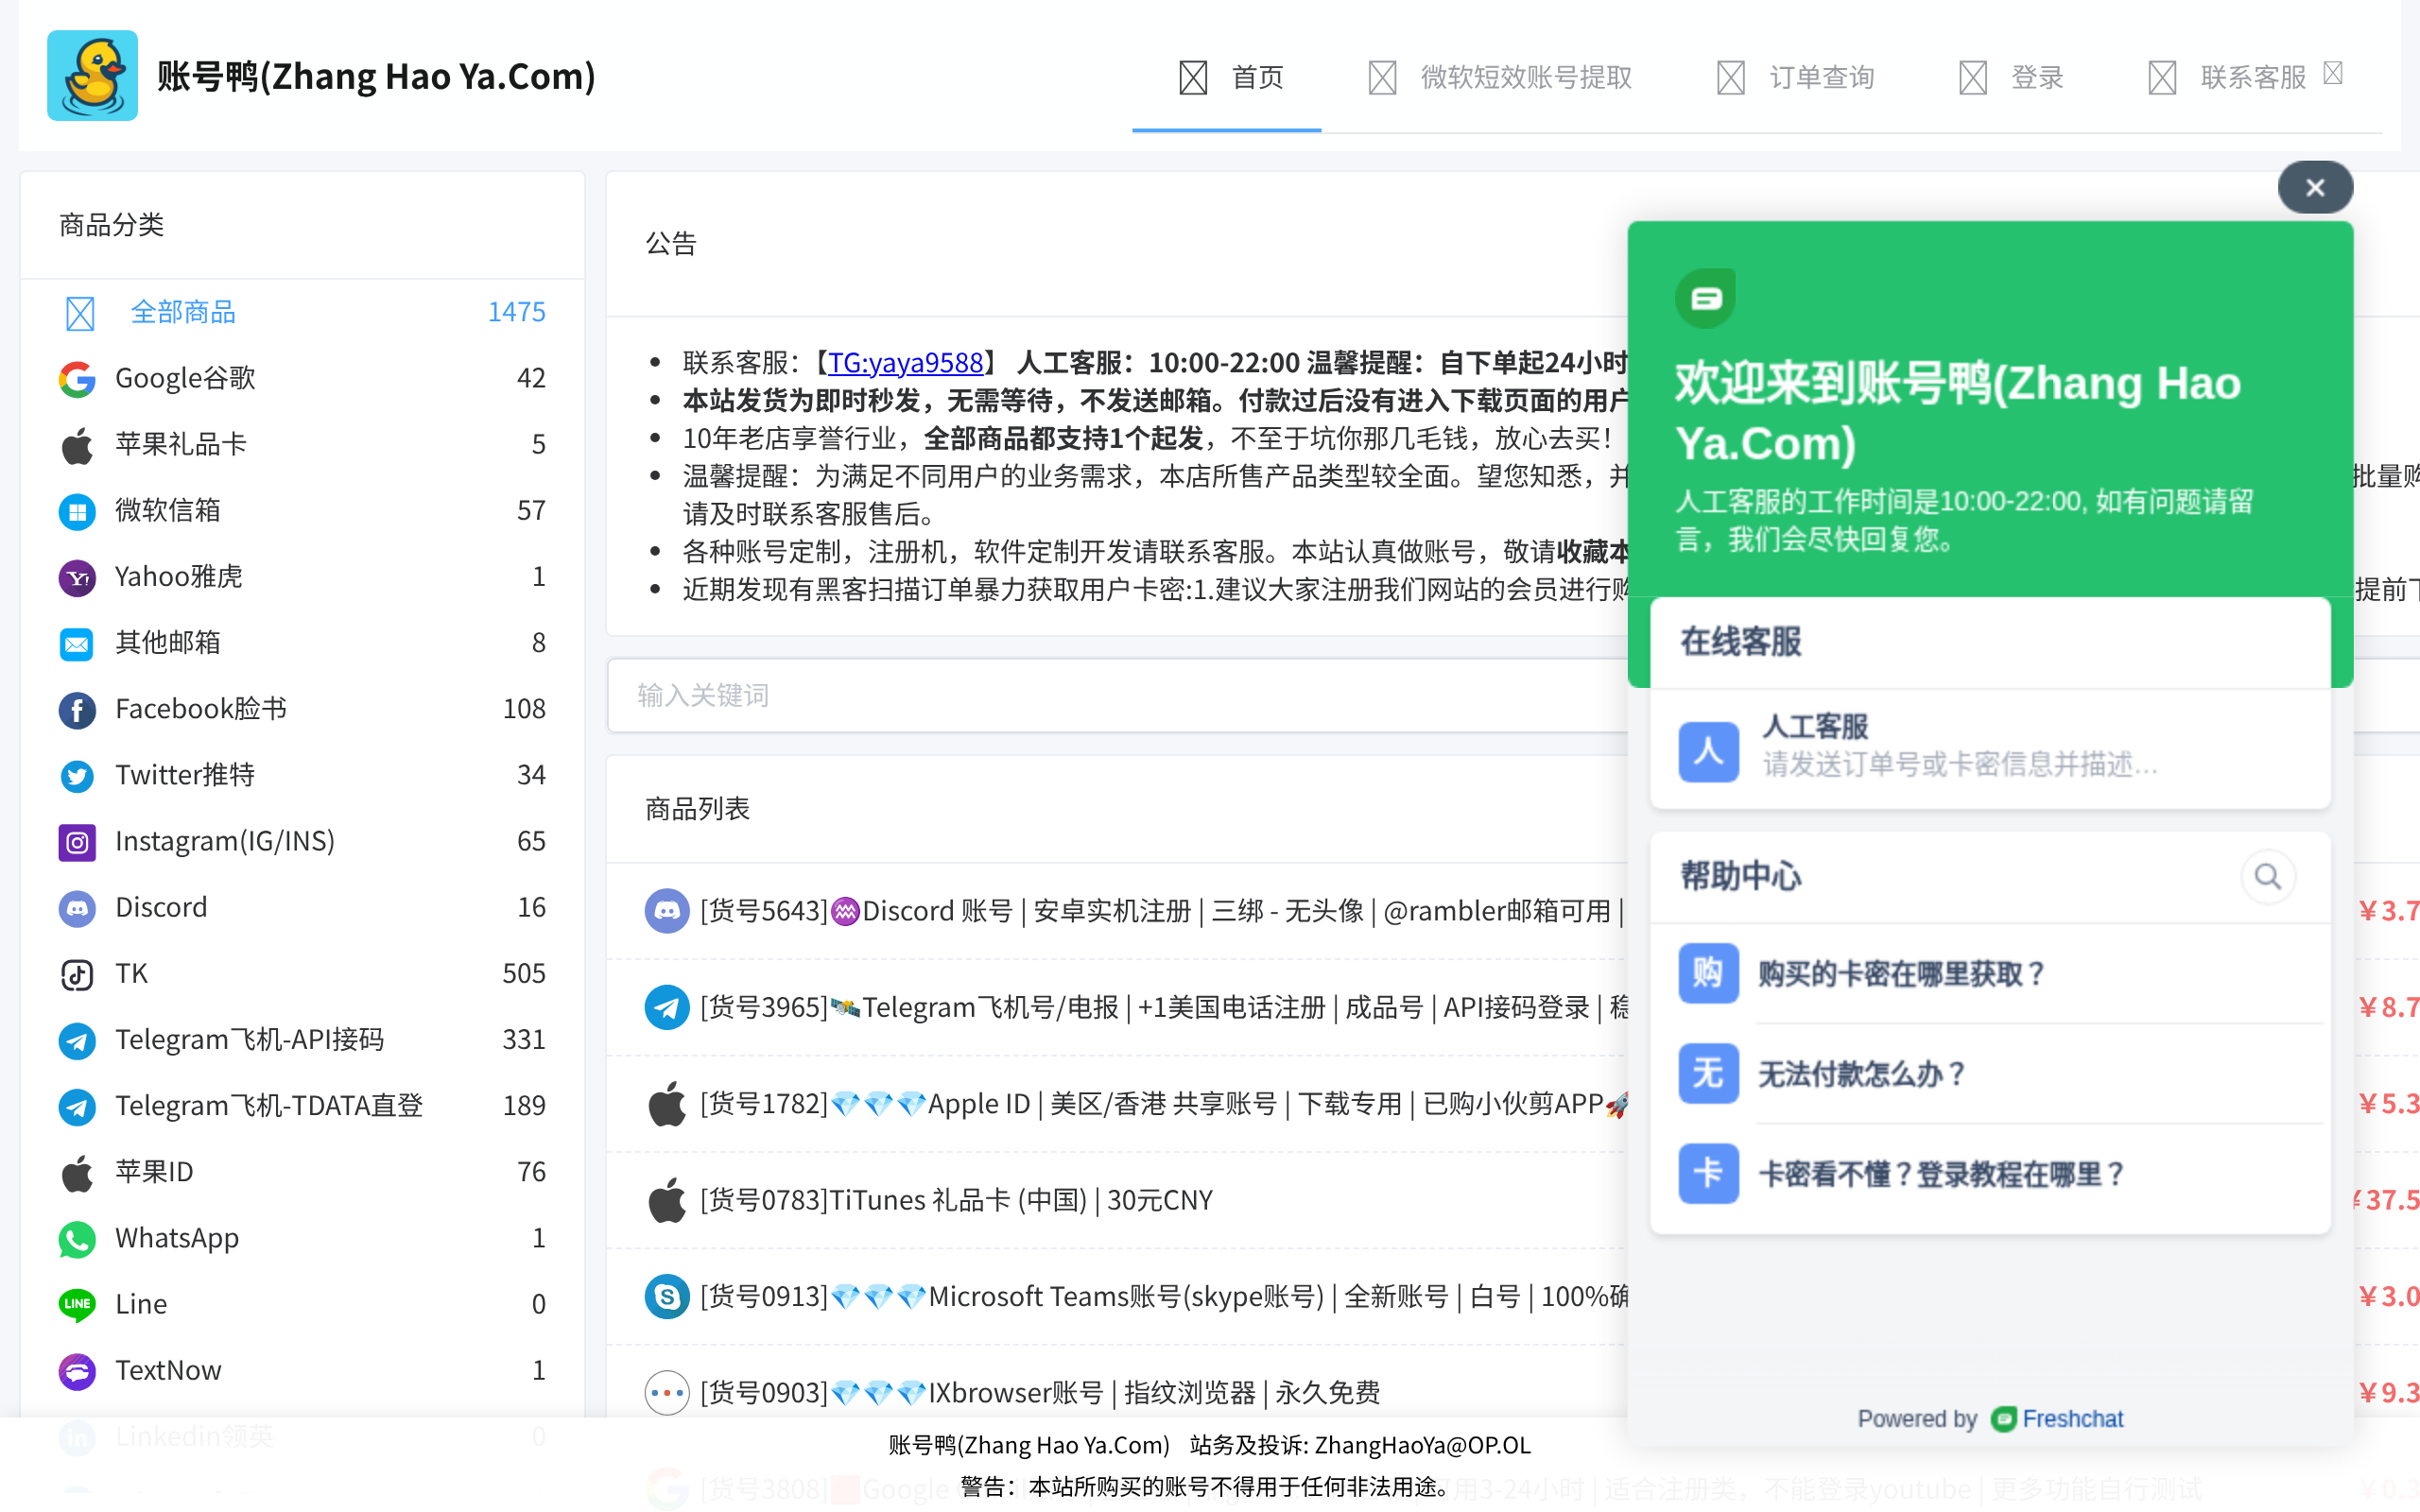
Task: Click the 微软信箱 Windows icon
Action: 77,511
